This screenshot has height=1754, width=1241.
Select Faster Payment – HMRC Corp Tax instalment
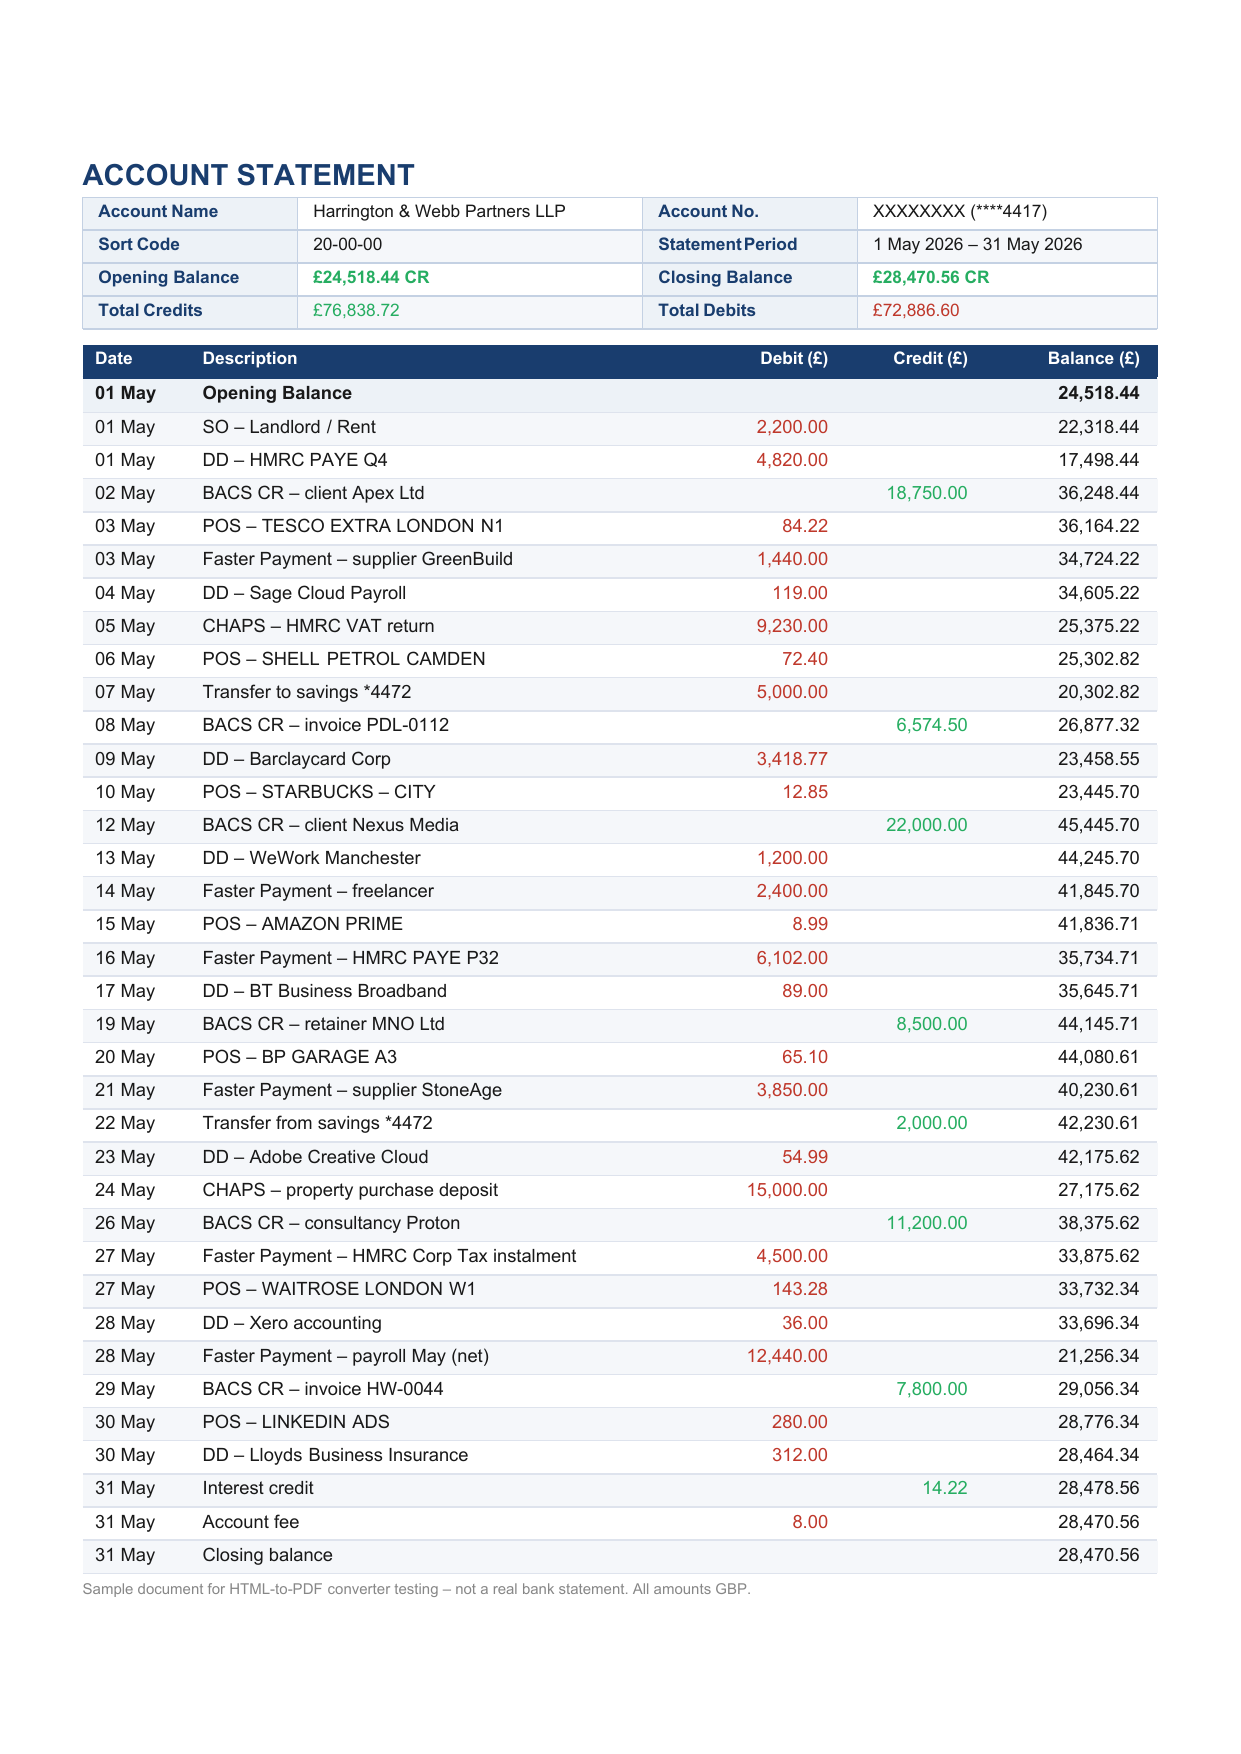click(x=389, y=1256)
